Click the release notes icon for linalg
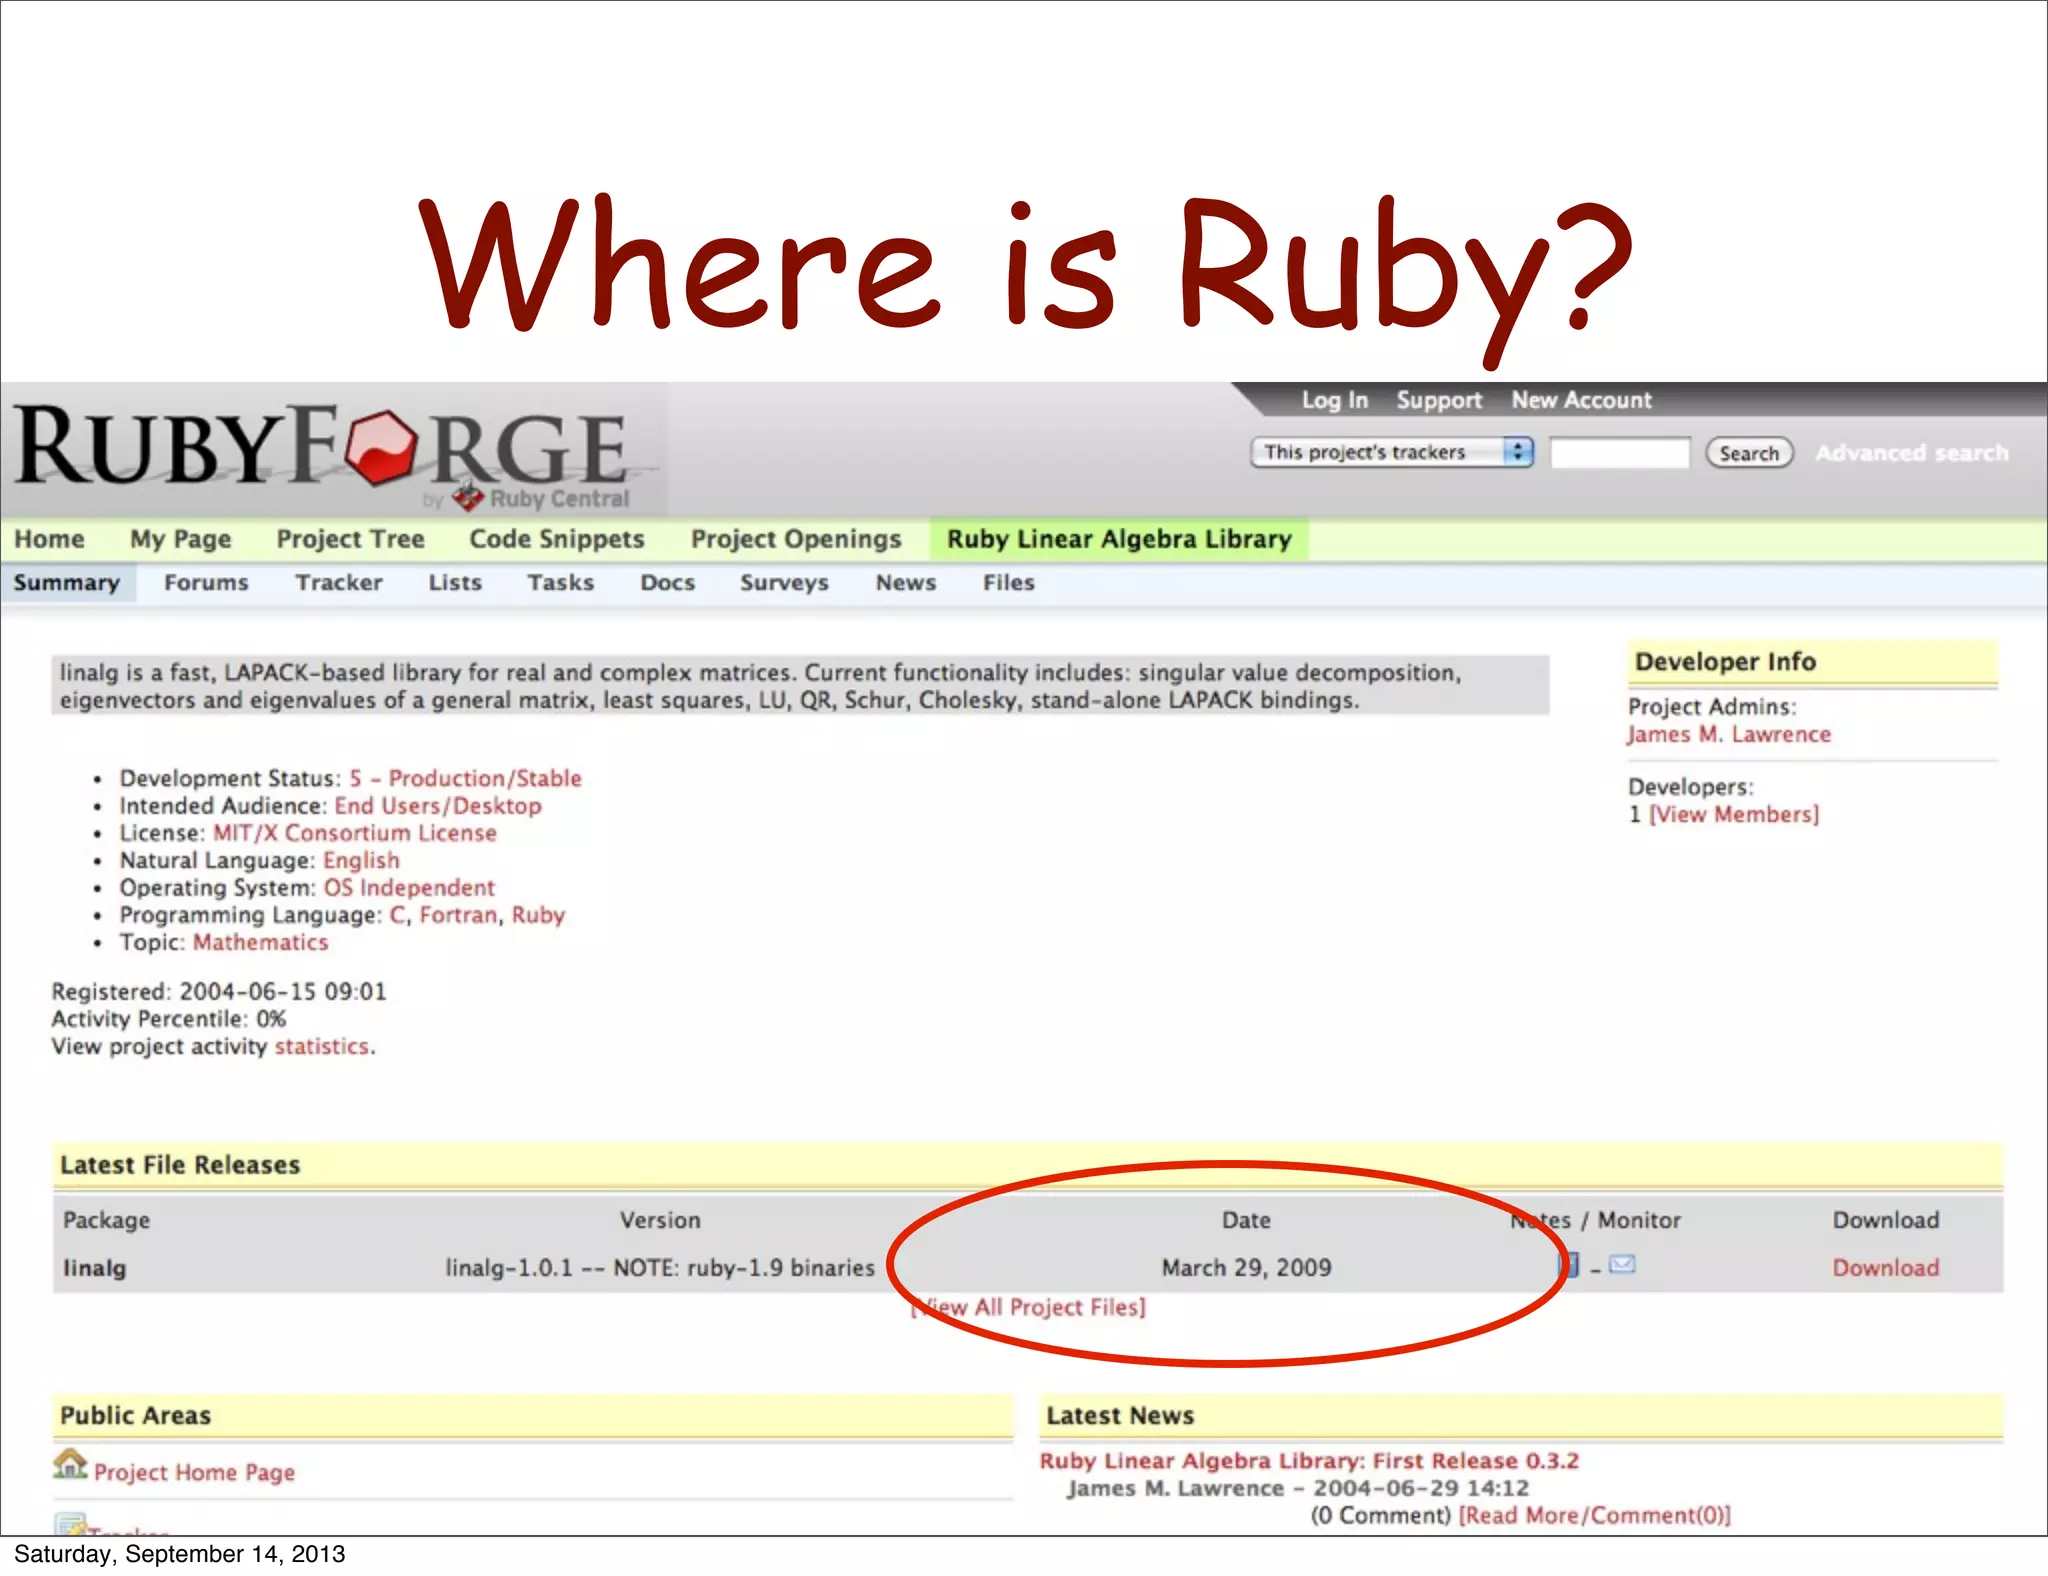Screen dimensions: 2048x1576 click(1570, 1266)
